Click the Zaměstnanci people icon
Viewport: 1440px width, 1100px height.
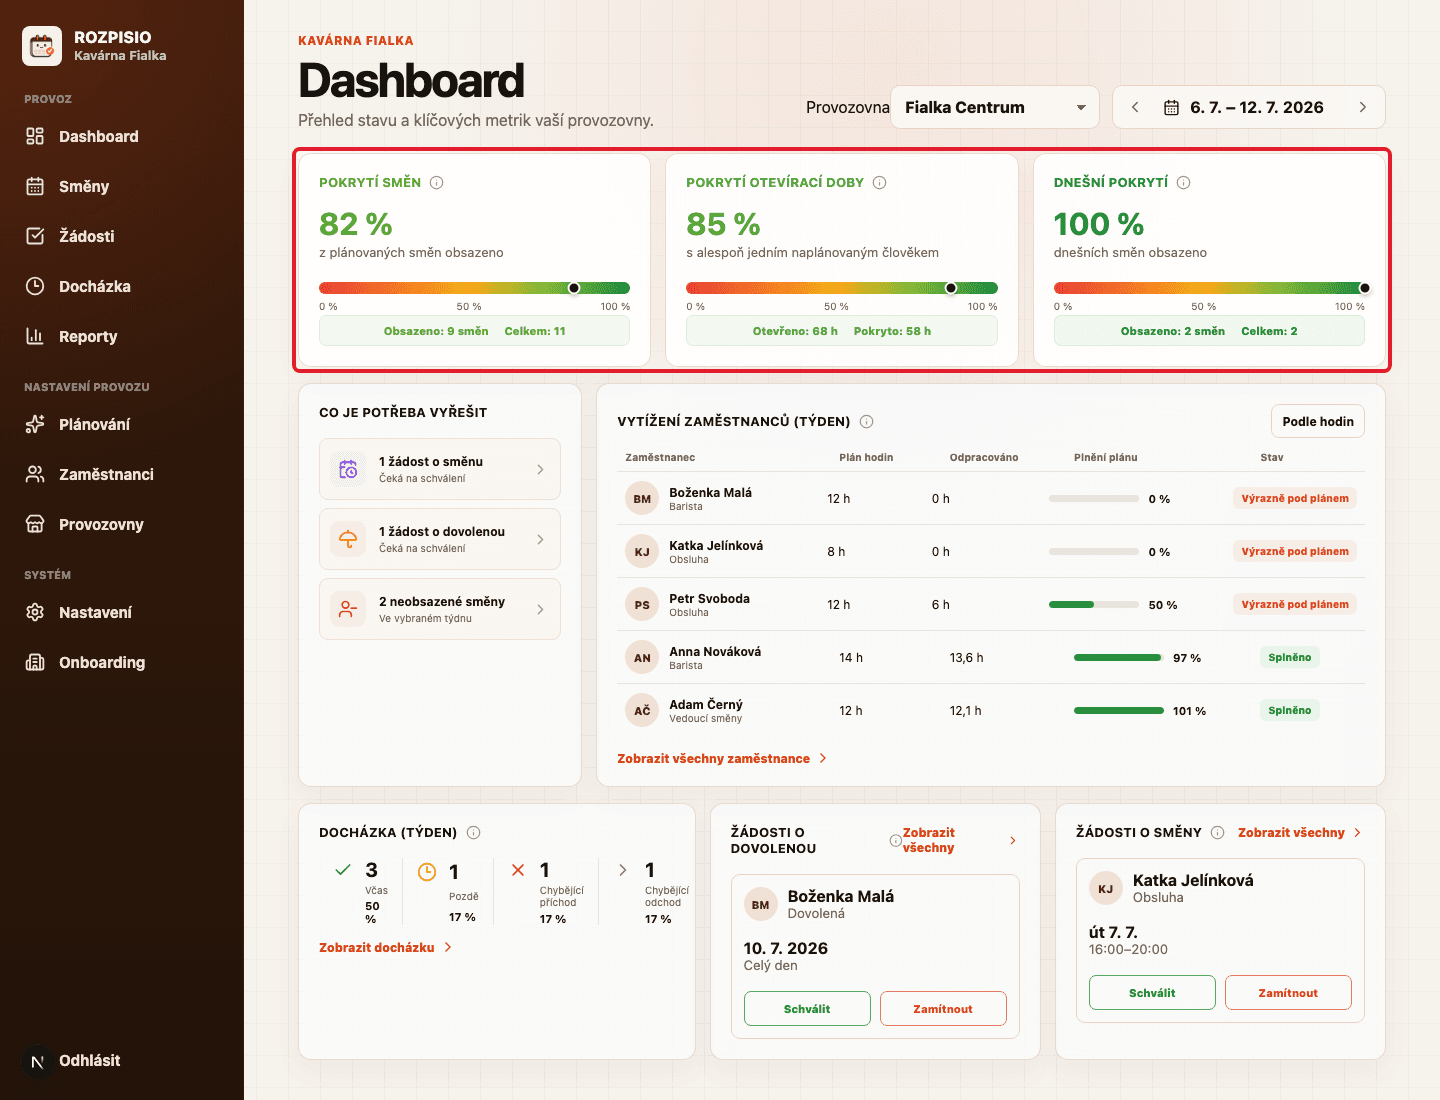pyautogui.click(x=35, y=474)
